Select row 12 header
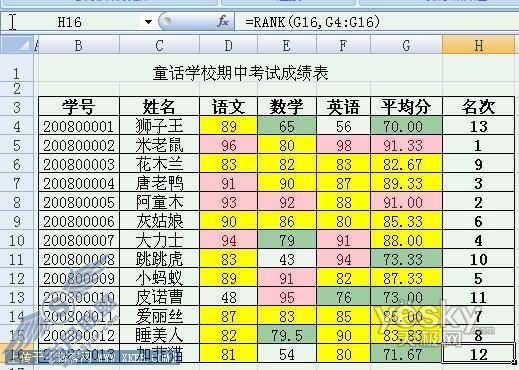 [x=17, y=278]
